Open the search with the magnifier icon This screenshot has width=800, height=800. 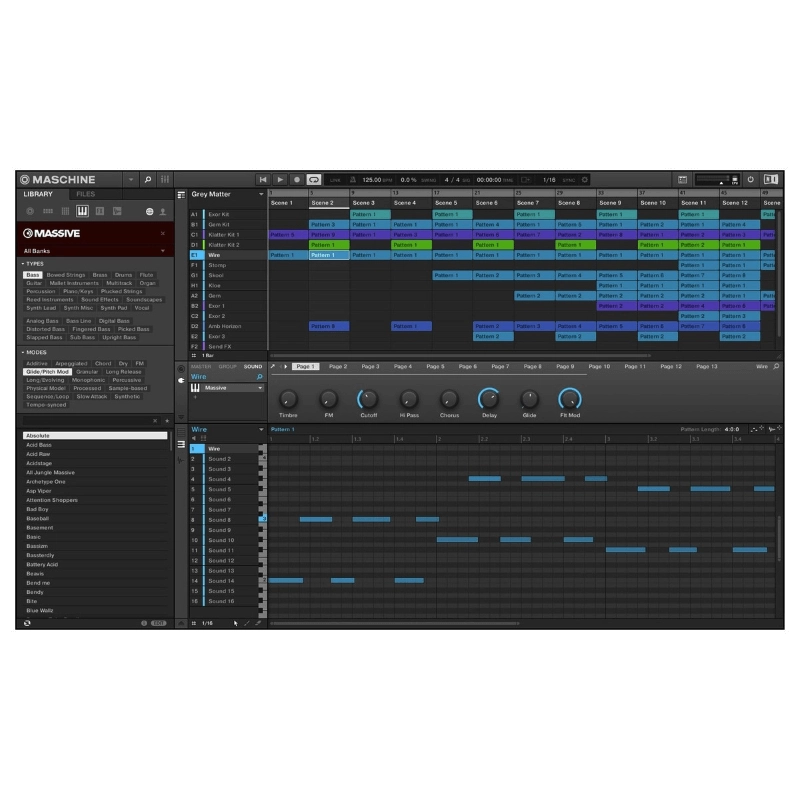pyautogui.click(x=148, y=179)
